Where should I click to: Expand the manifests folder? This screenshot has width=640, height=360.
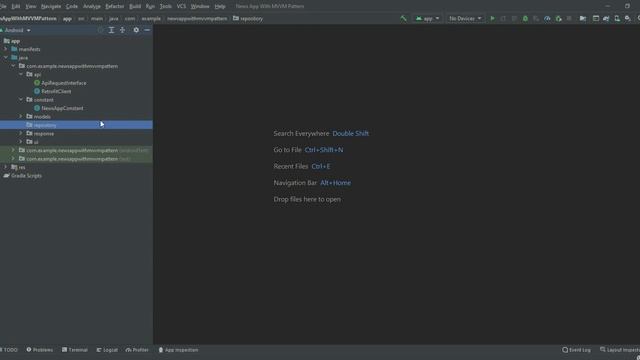pyautogui.click(x=6, y=49)
